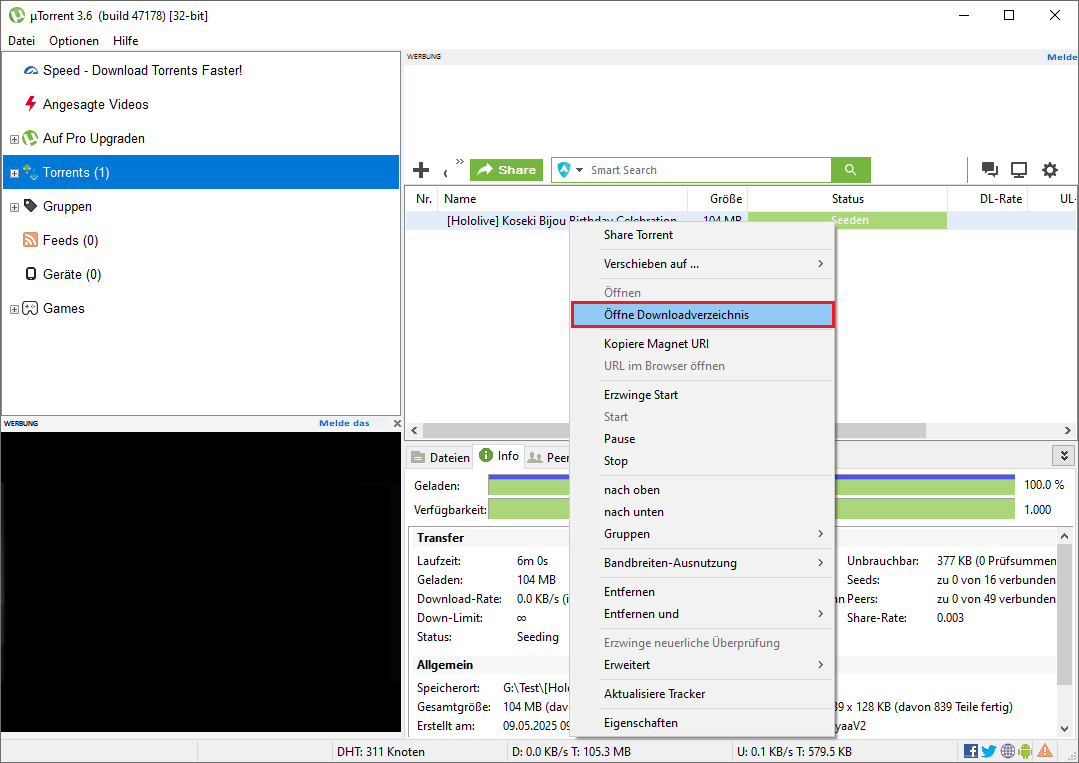
Task: Open the Datei menu
Action: point(21,41)
